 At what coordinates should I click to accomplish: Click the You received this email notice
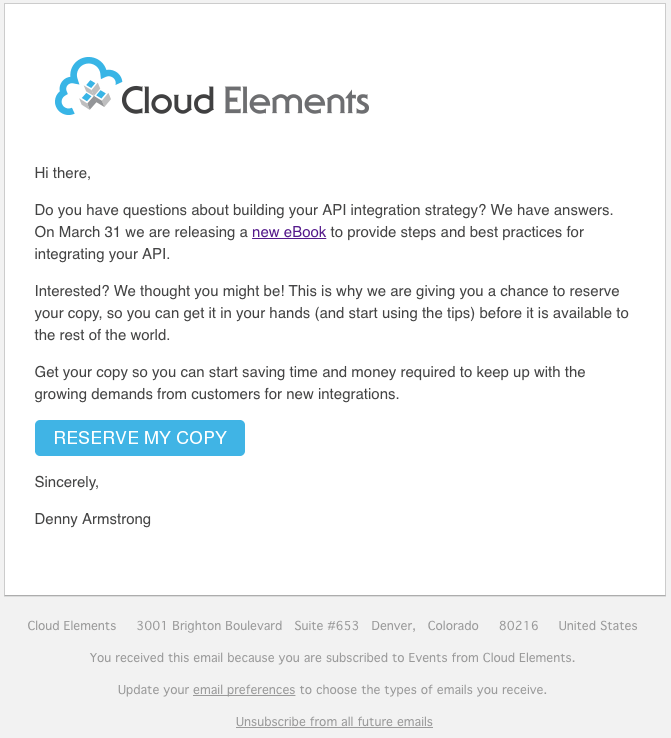click(332, 658)
